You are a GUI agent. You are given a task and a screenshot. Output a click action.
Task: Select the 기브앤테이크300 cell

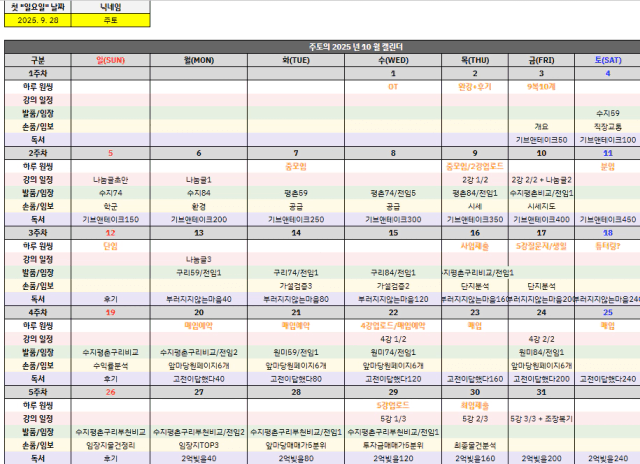(x=393, y=219)
